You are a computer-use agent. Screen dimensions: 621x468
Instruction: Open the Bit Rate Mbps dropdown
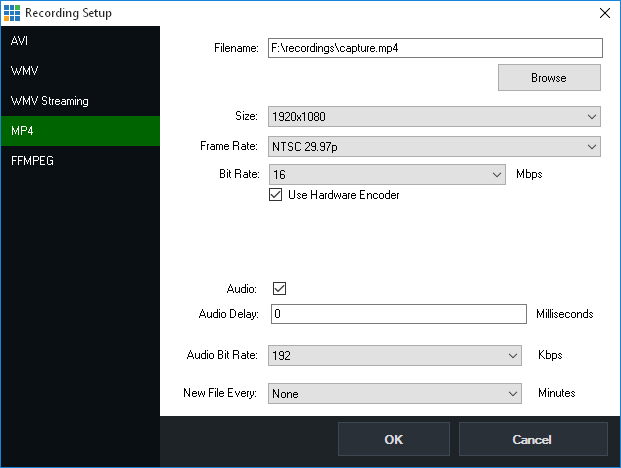(386, 175)
